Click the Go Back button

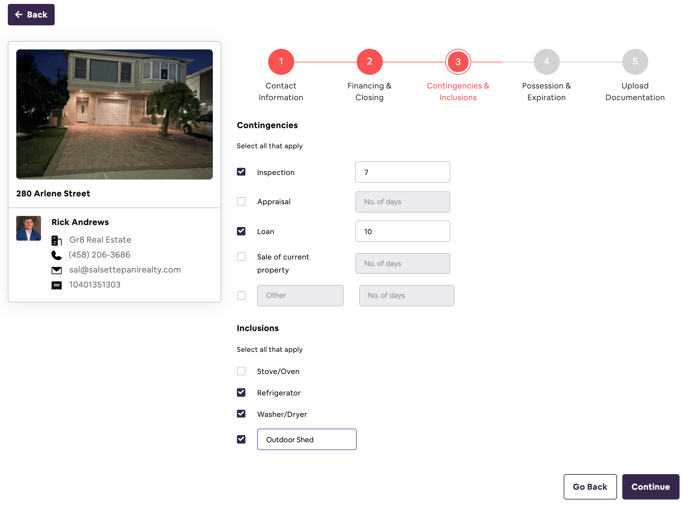(x=590, y=487)
